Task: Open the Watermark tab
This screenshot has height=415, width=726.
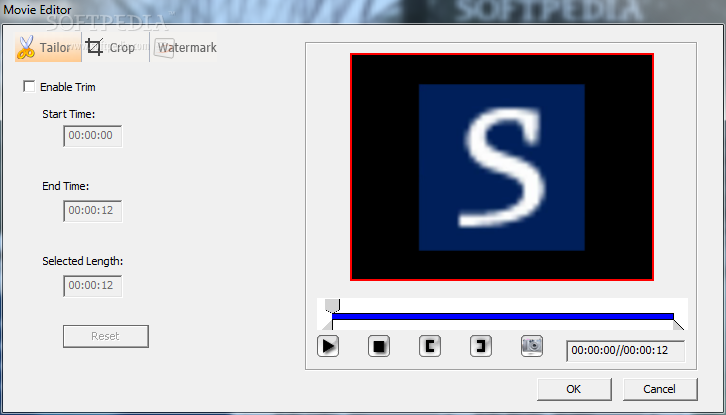Action: tap(184, 47)
